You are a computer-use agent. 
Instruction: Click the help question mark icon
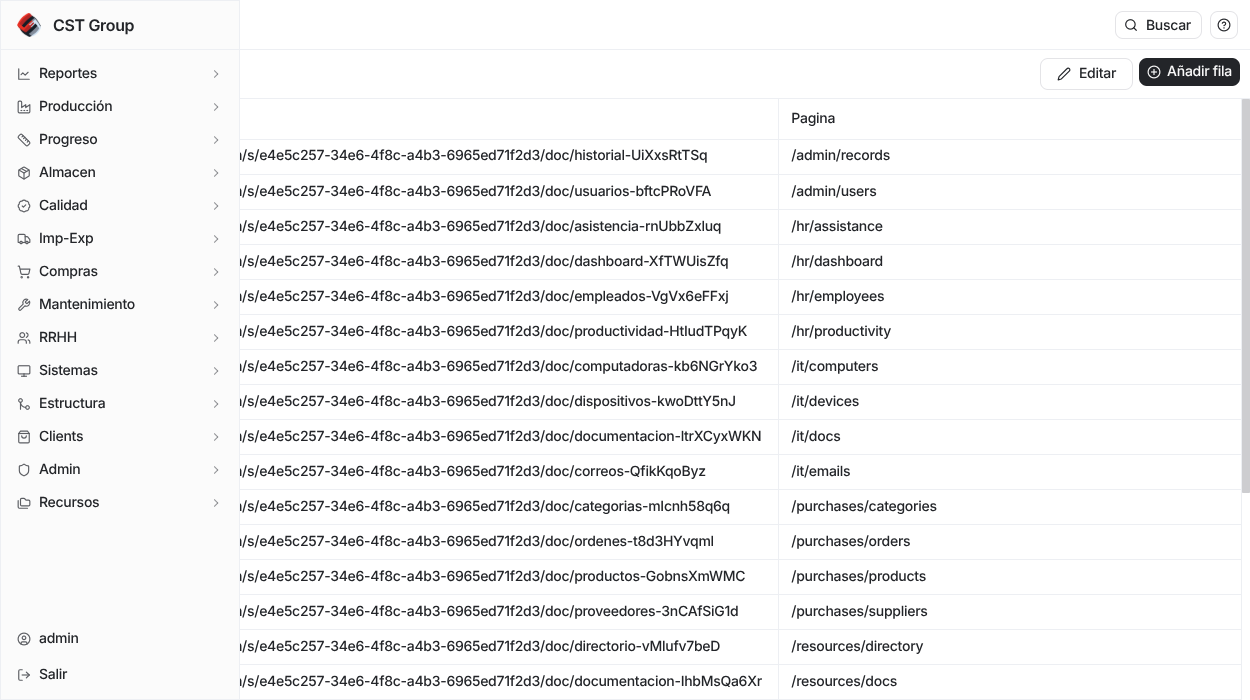(x=1224, y=25)
